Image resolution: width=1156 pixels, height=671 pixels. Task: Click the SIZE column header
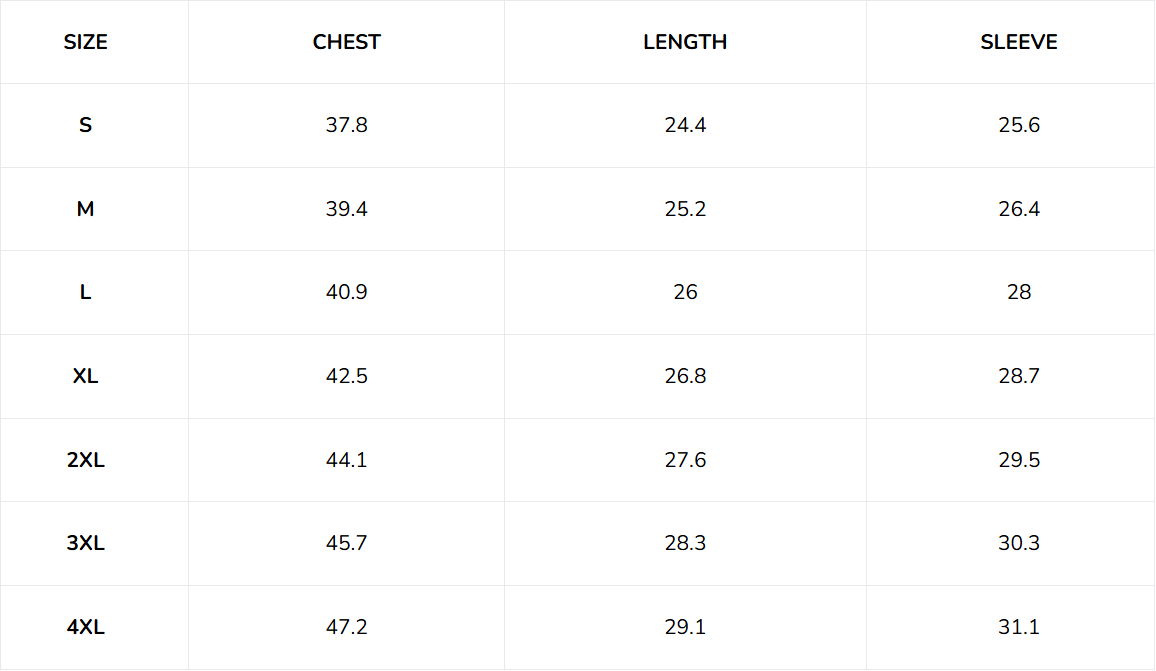pyautogui.click(x=86, y=42)
